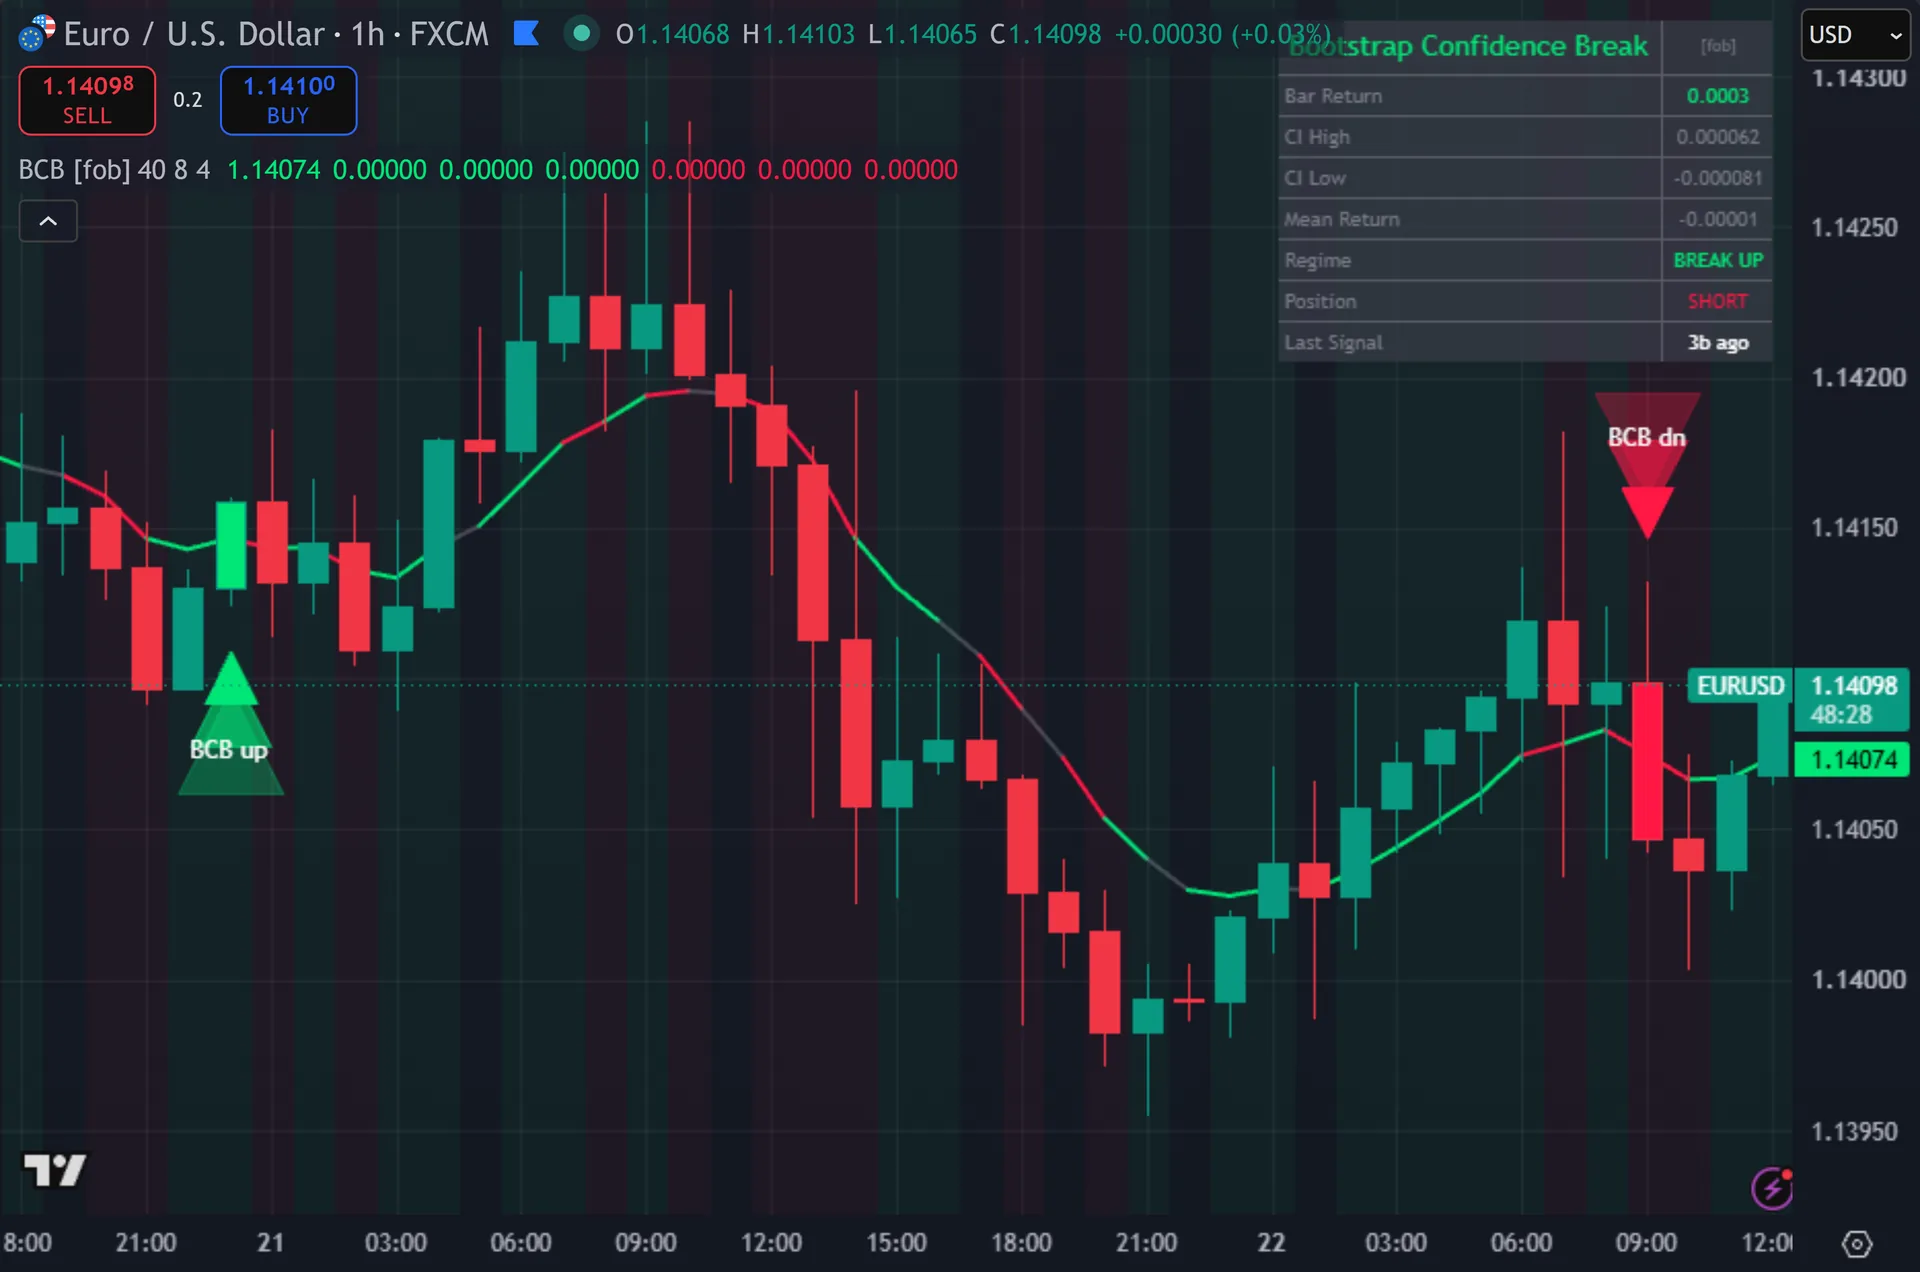Viewport: 1920px width, 1272px height.
Task: Click the 1.14074 value in the BCB legend
Action: [x=274, y=170]
